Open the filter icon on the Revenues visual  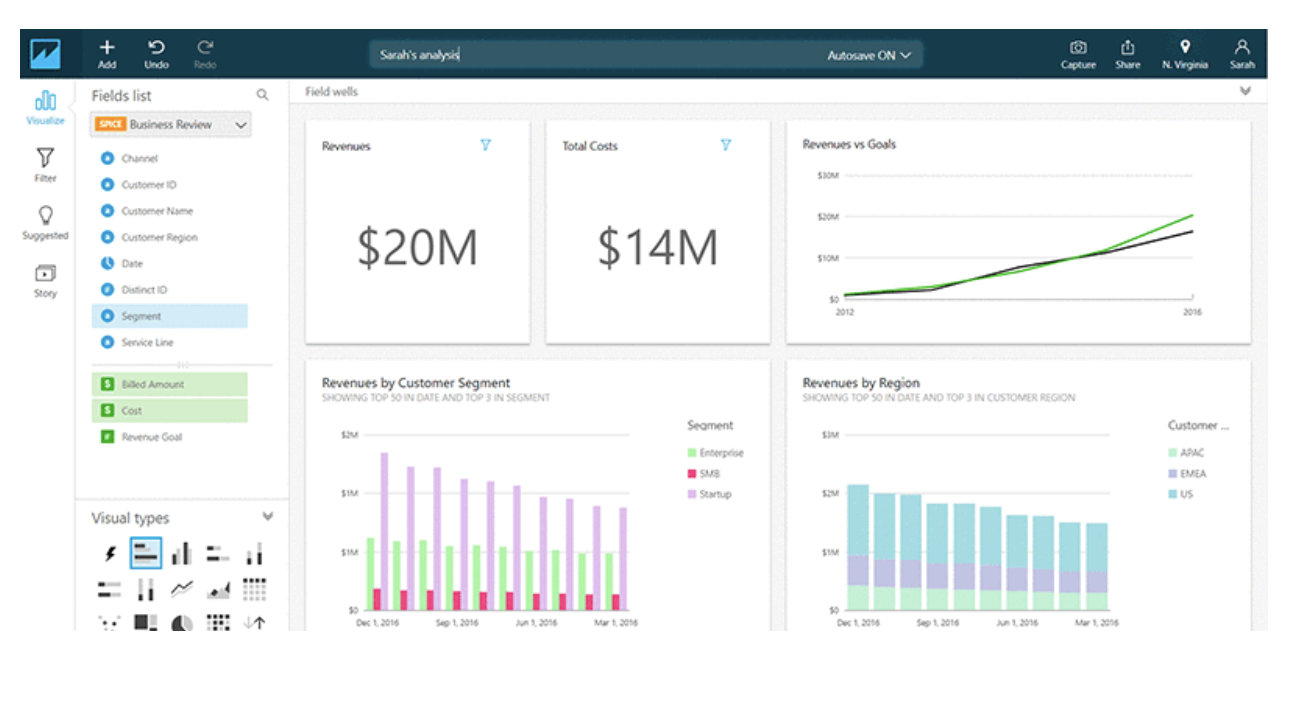tap(486, 145)
